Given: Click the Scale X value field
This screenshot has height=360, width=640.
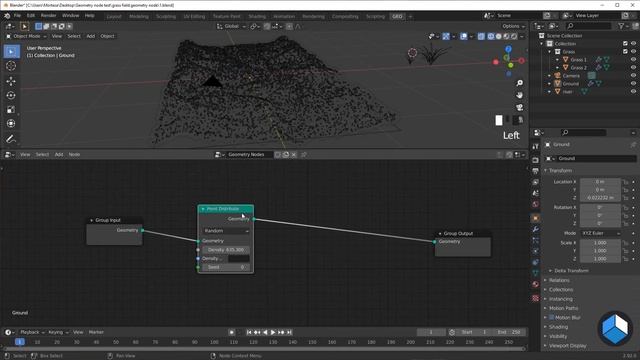Looking at the screenshot, I should (600, 243).
